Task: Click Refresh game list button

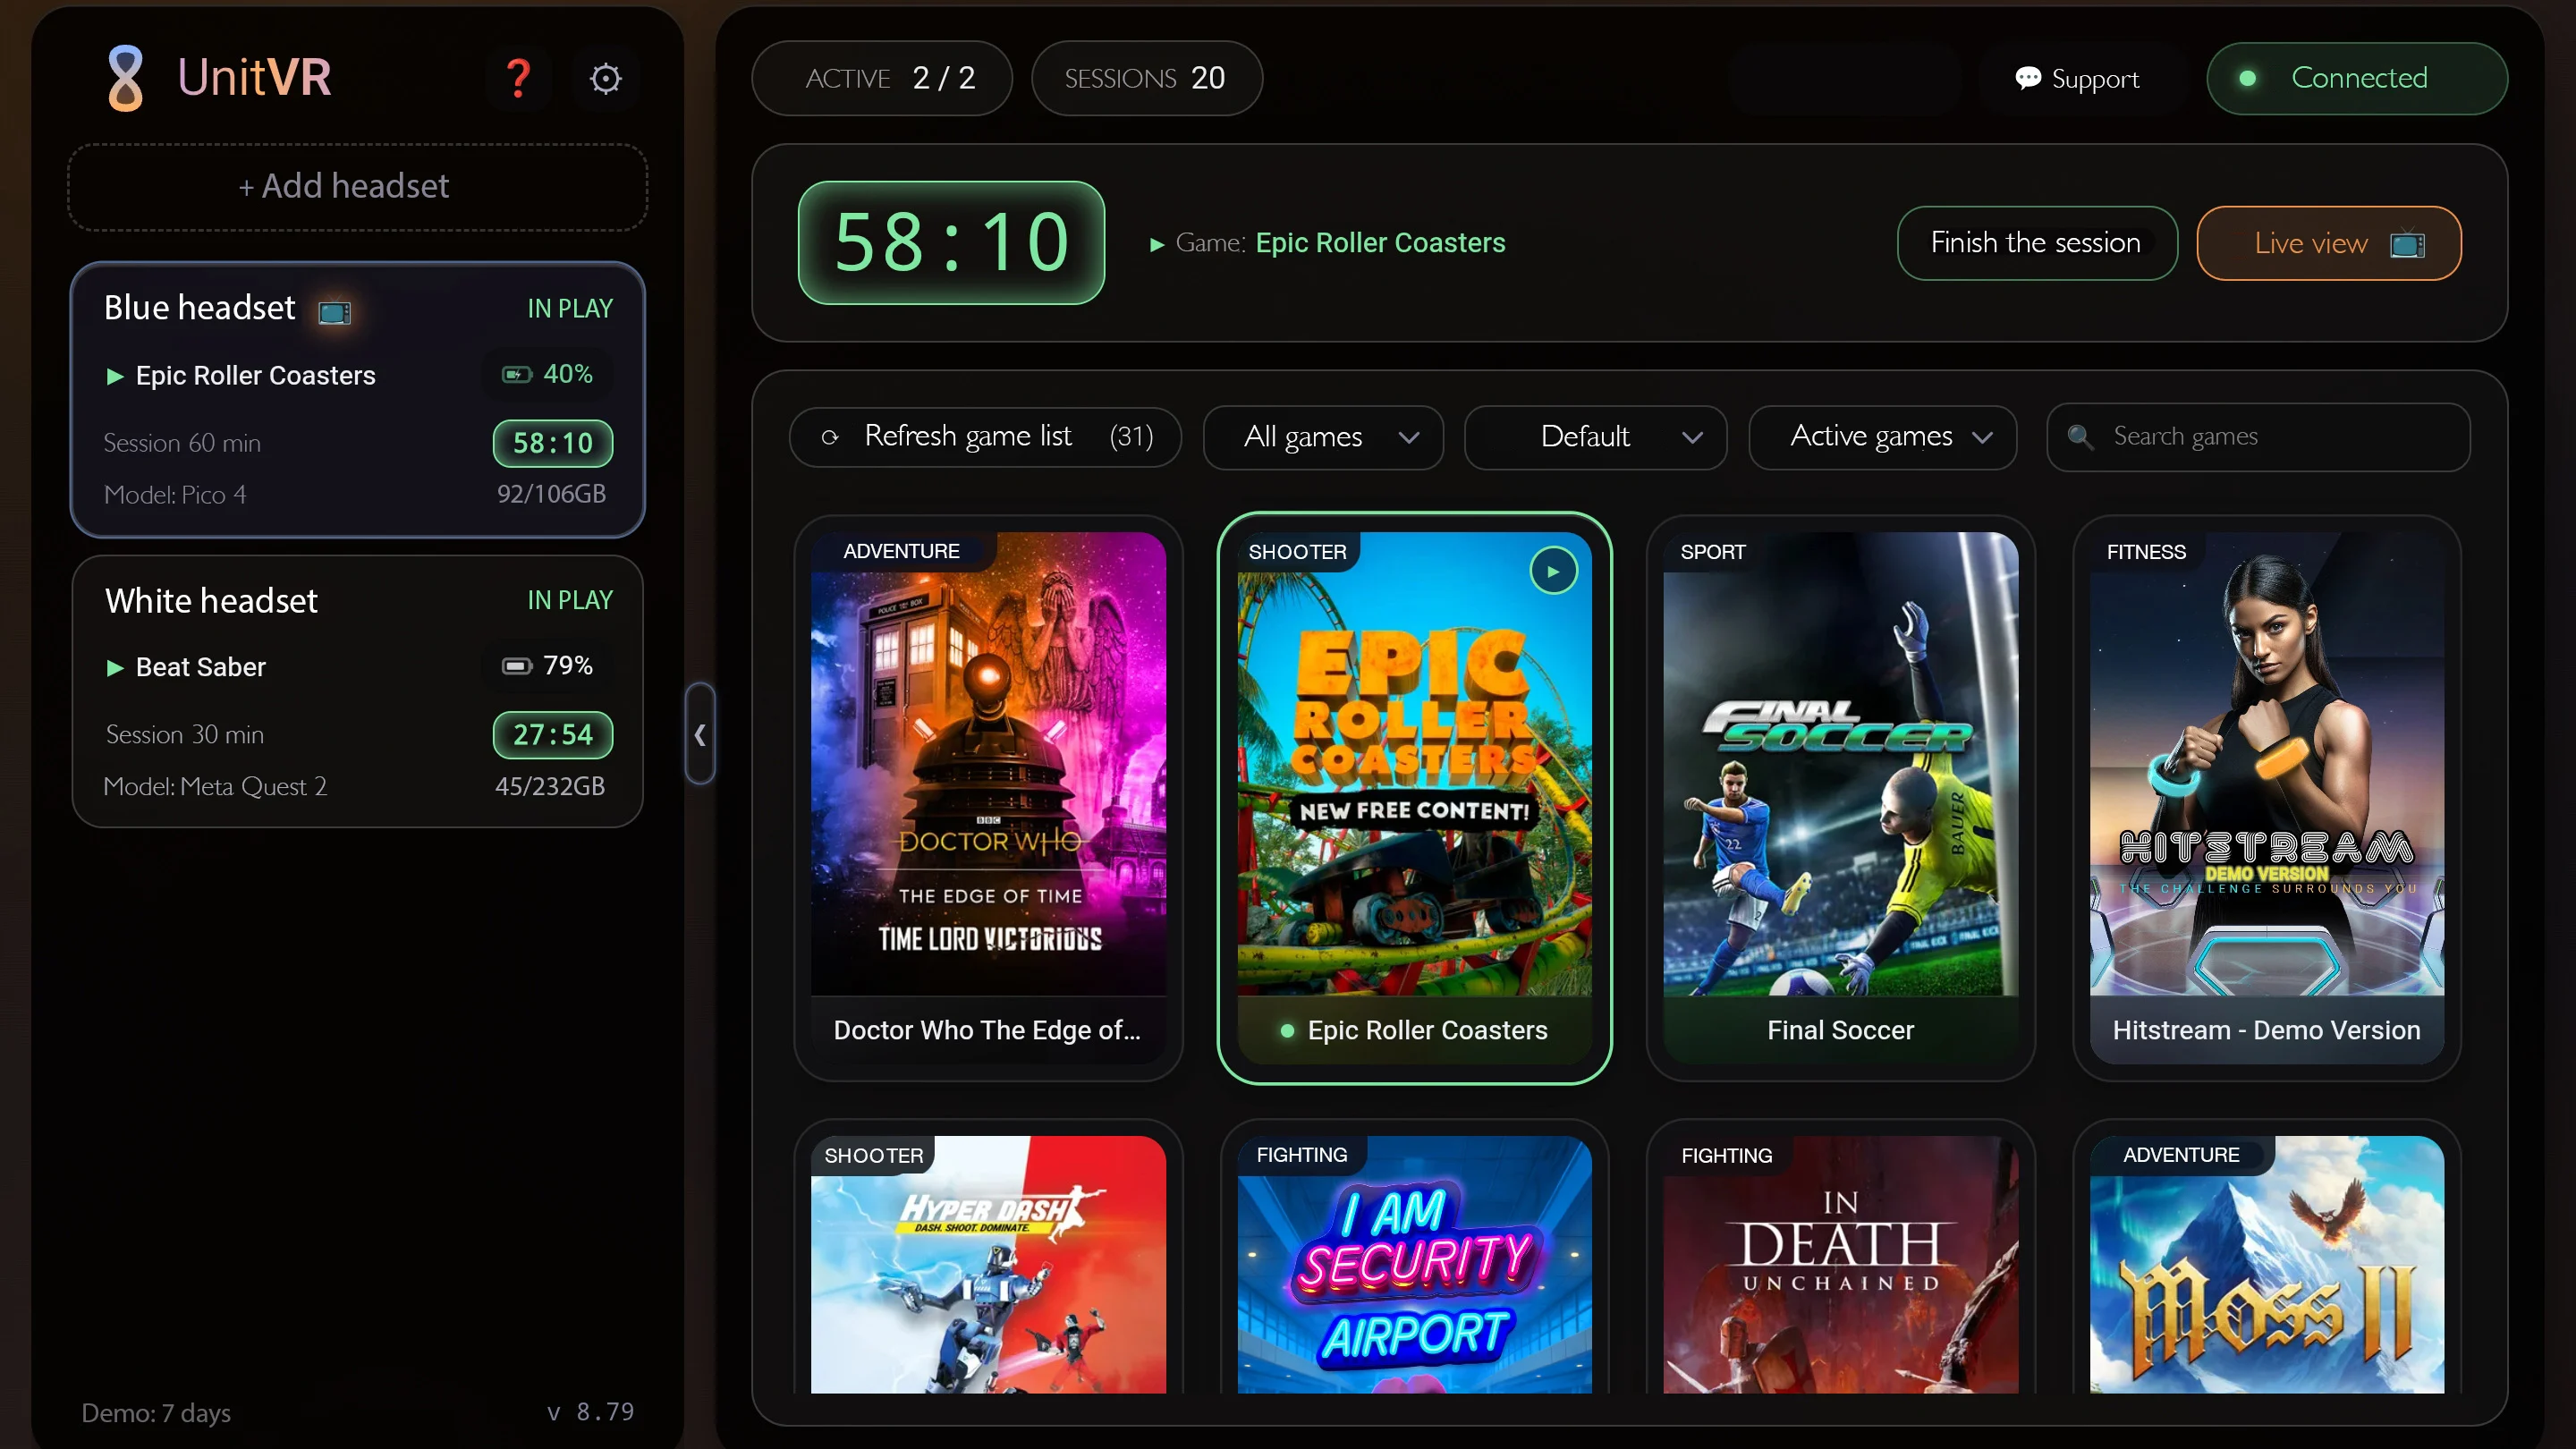Action: point(984,437)
